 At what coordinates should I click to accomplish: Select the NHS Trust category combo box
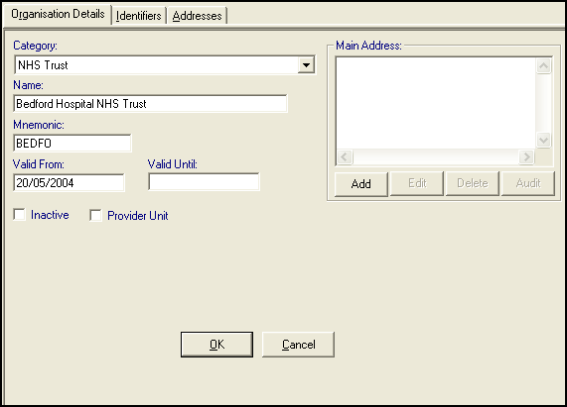[x=165, y=65]
